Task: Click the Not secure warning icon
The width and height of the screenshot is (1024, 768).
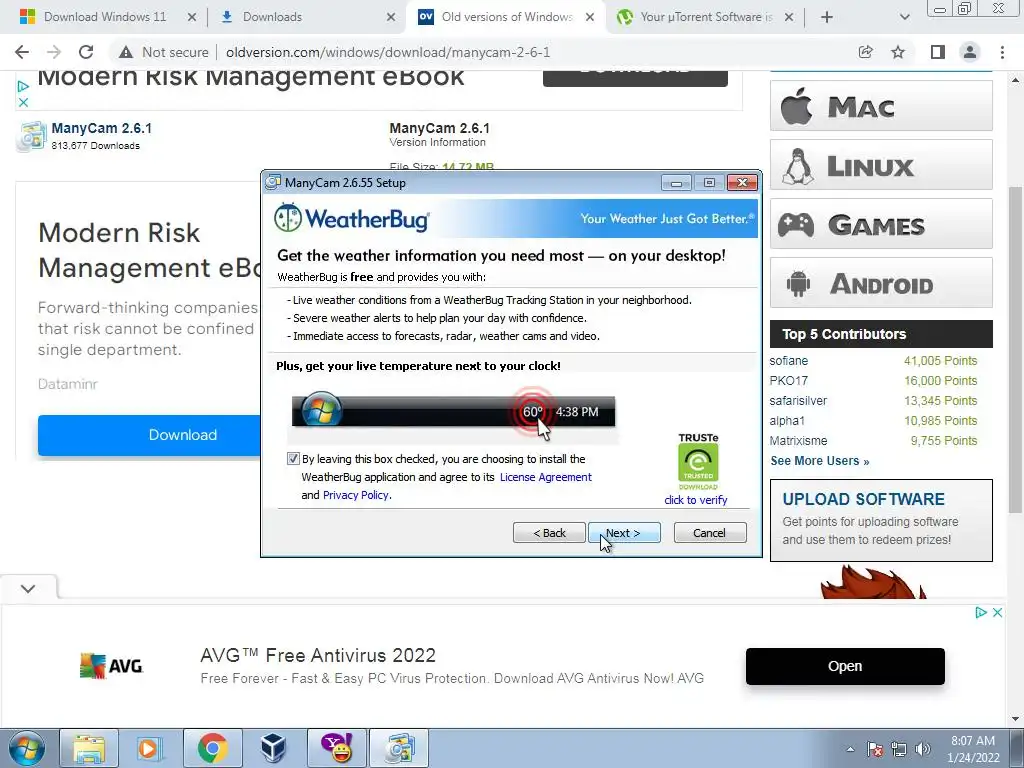Action: click(x=126, y=52)
